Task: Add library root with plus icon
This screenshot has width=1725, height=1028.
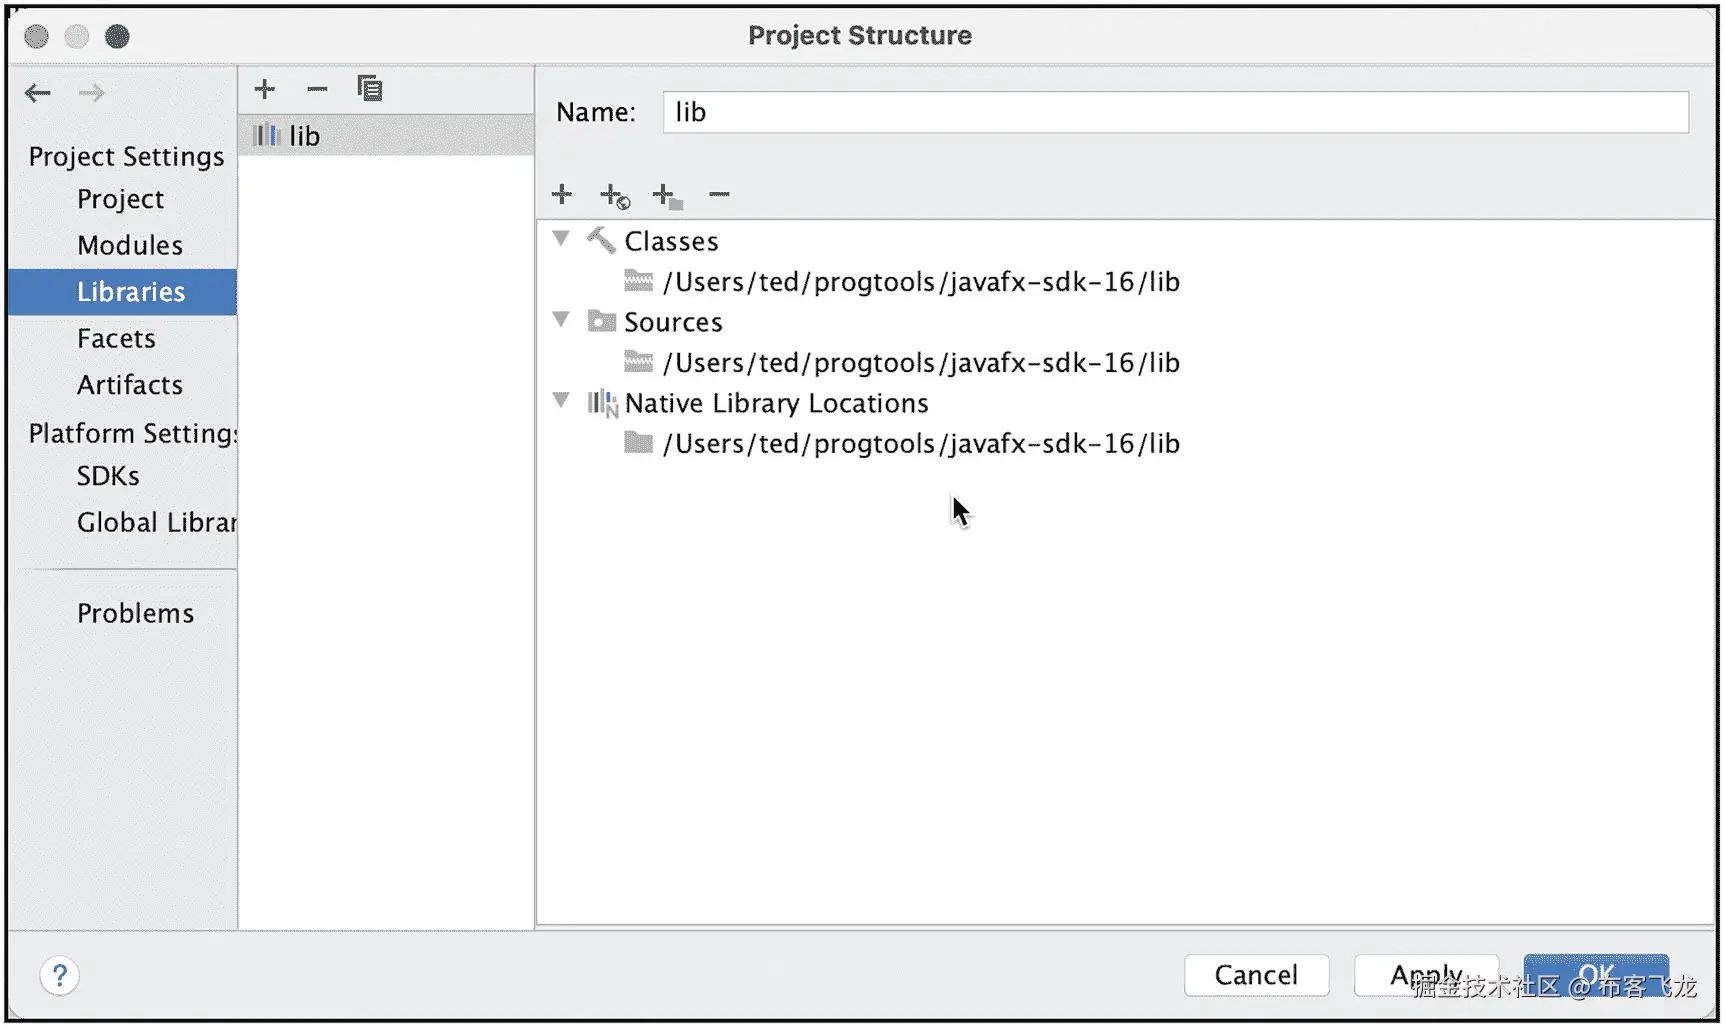Action: pyautogui.click(x=562, y=194)
